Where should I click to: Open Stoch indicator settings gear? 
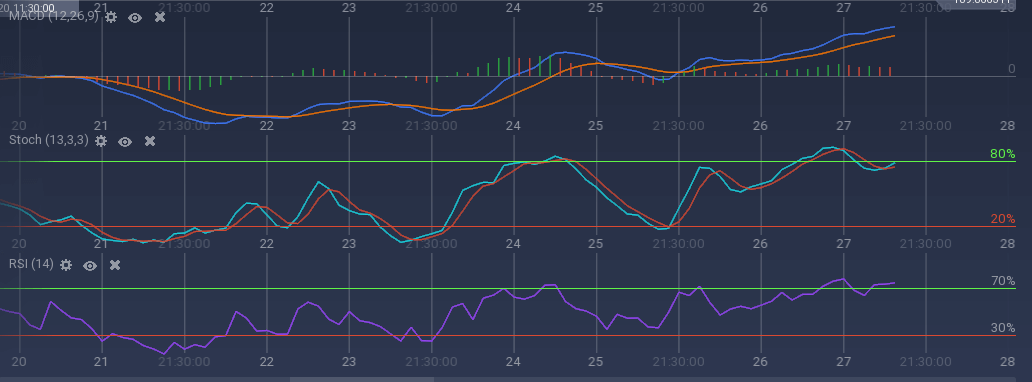(x=101, y=141)
